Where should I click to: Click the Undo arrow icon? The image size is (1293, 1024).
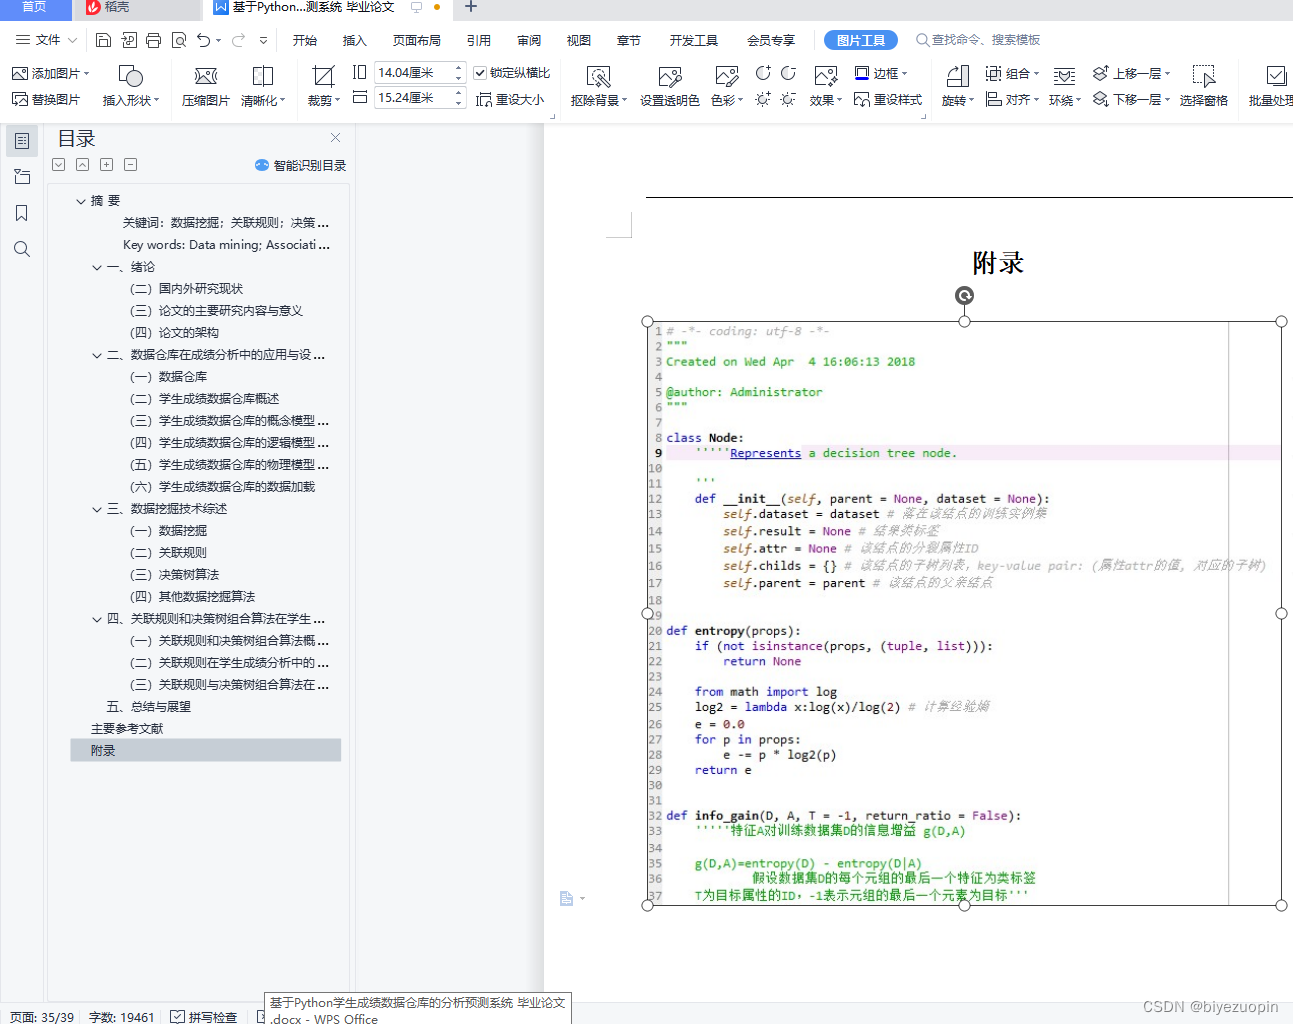(x=203, y=40)
